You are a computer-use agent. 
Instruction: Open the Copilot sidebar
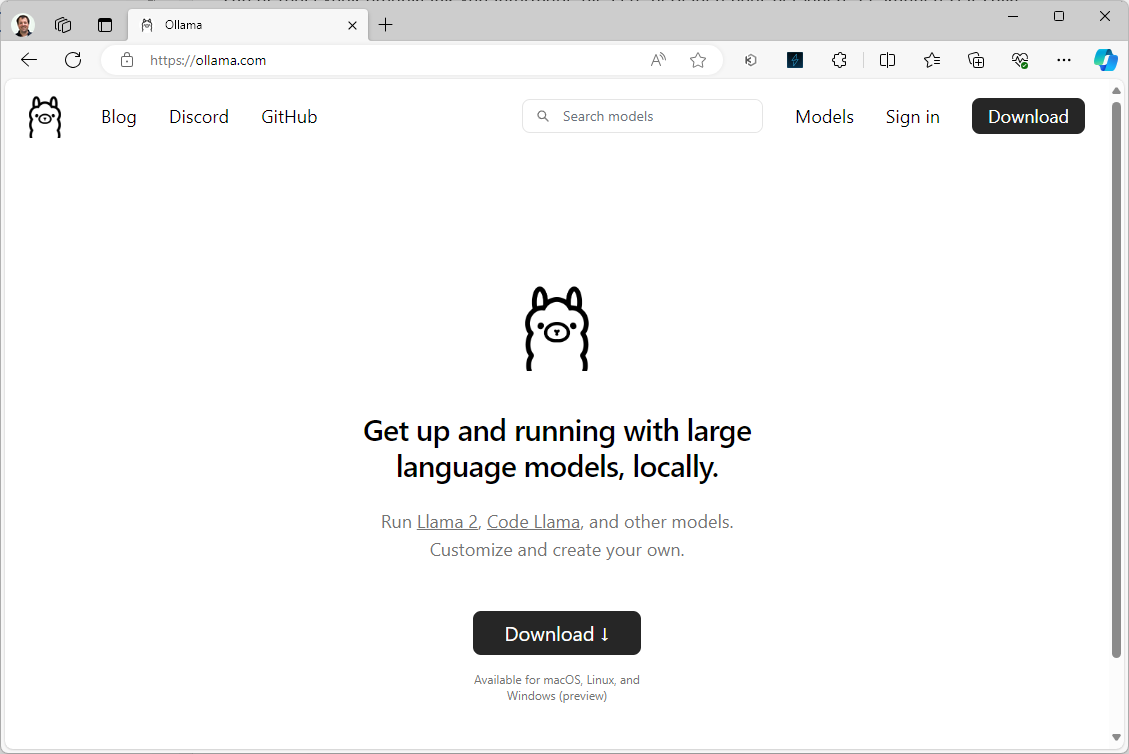[1105, 60]
